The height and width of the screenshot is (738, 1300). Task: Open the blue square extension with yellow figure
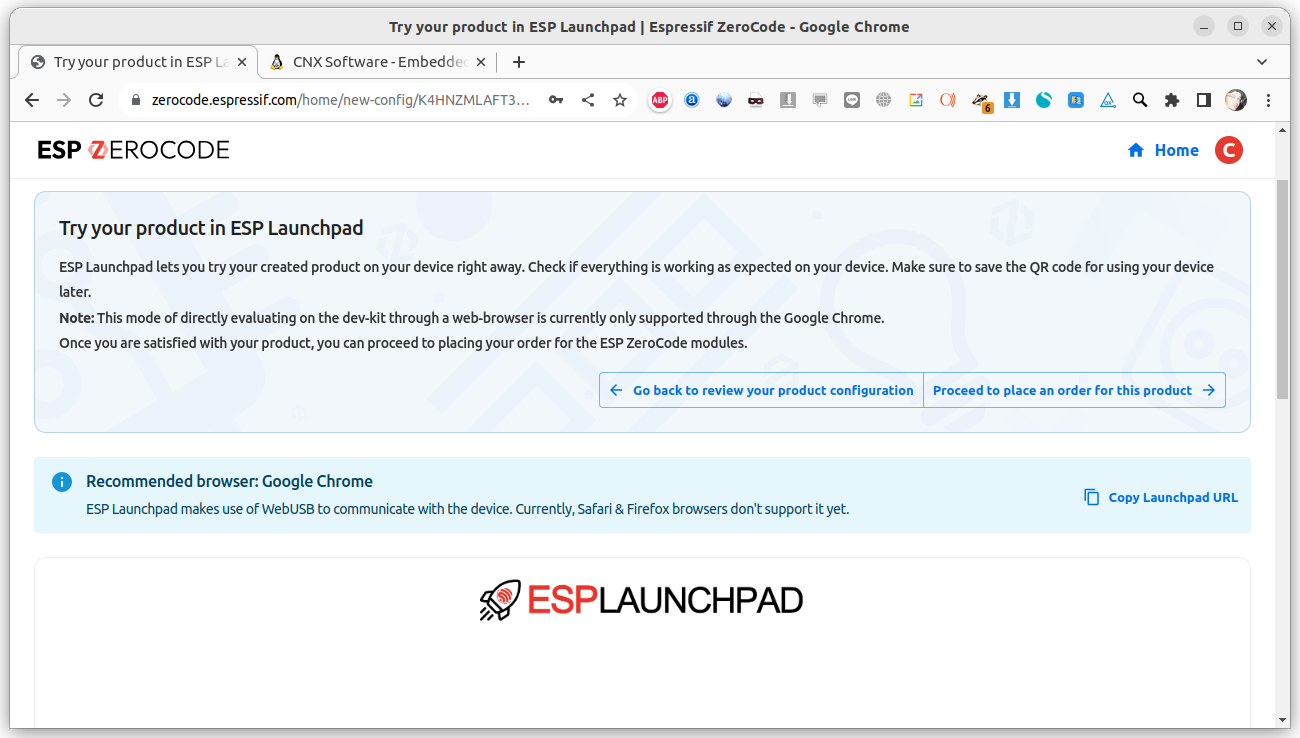[x=1076, y=100]
